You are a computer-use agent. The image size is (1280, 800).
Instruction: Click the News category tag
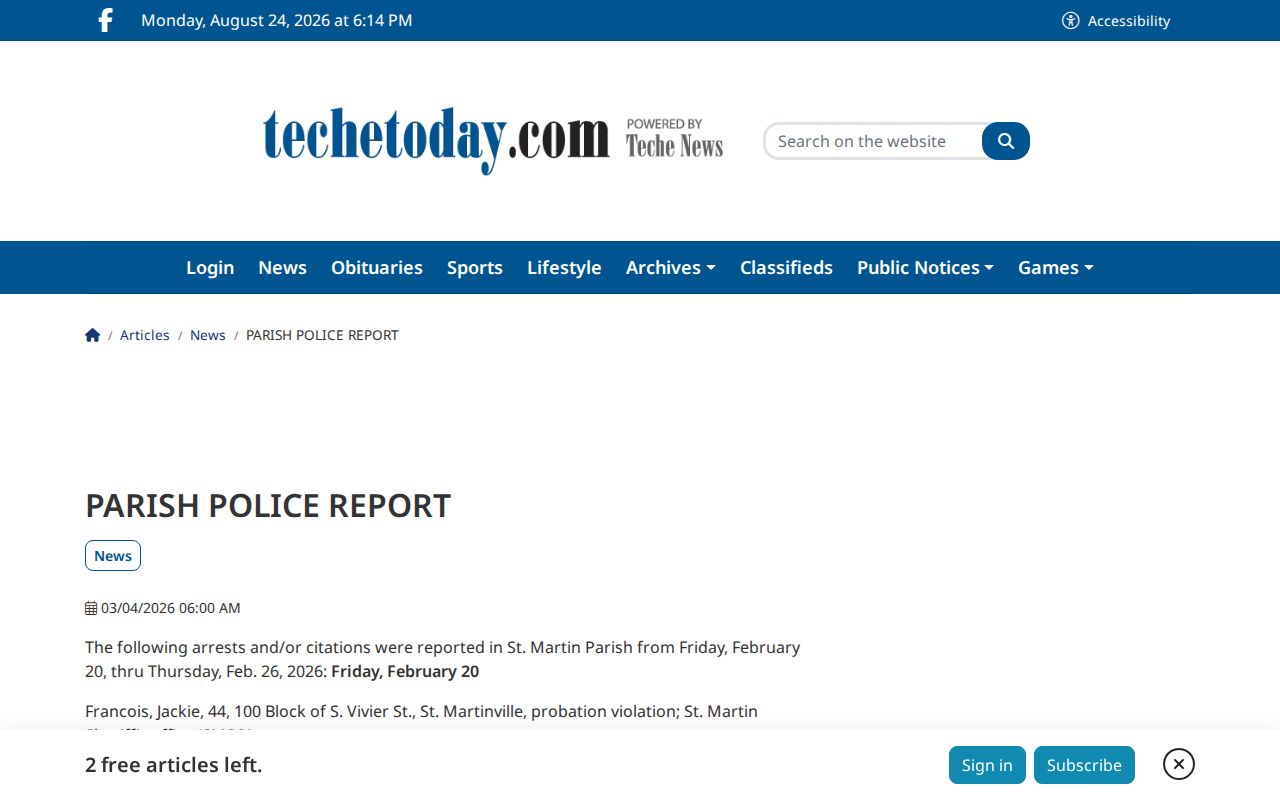113,556
